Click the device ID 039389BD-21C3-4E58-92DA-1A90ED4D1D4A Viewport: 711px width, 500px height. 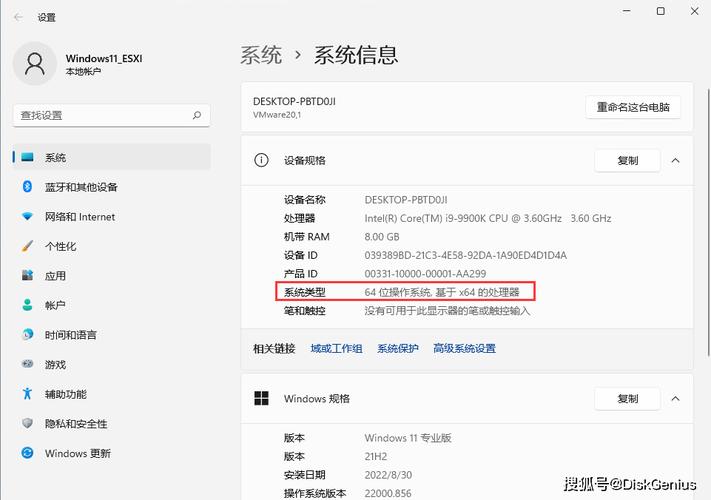click(x=465, y=255)
